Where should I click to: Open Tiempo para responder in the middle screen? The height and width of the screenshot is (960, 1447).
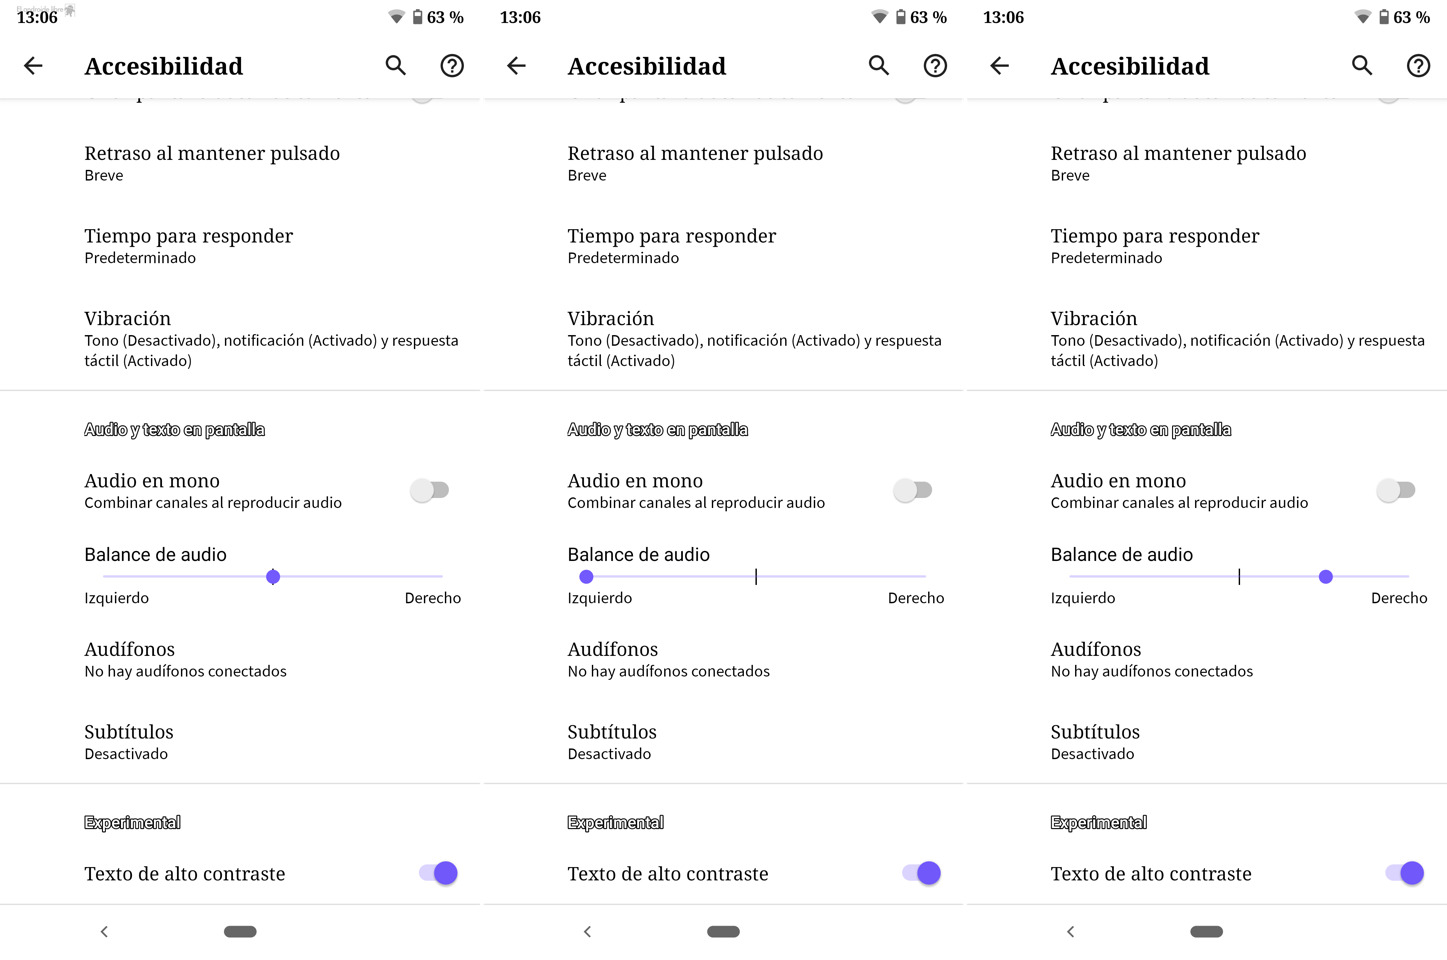click(672, 246)
